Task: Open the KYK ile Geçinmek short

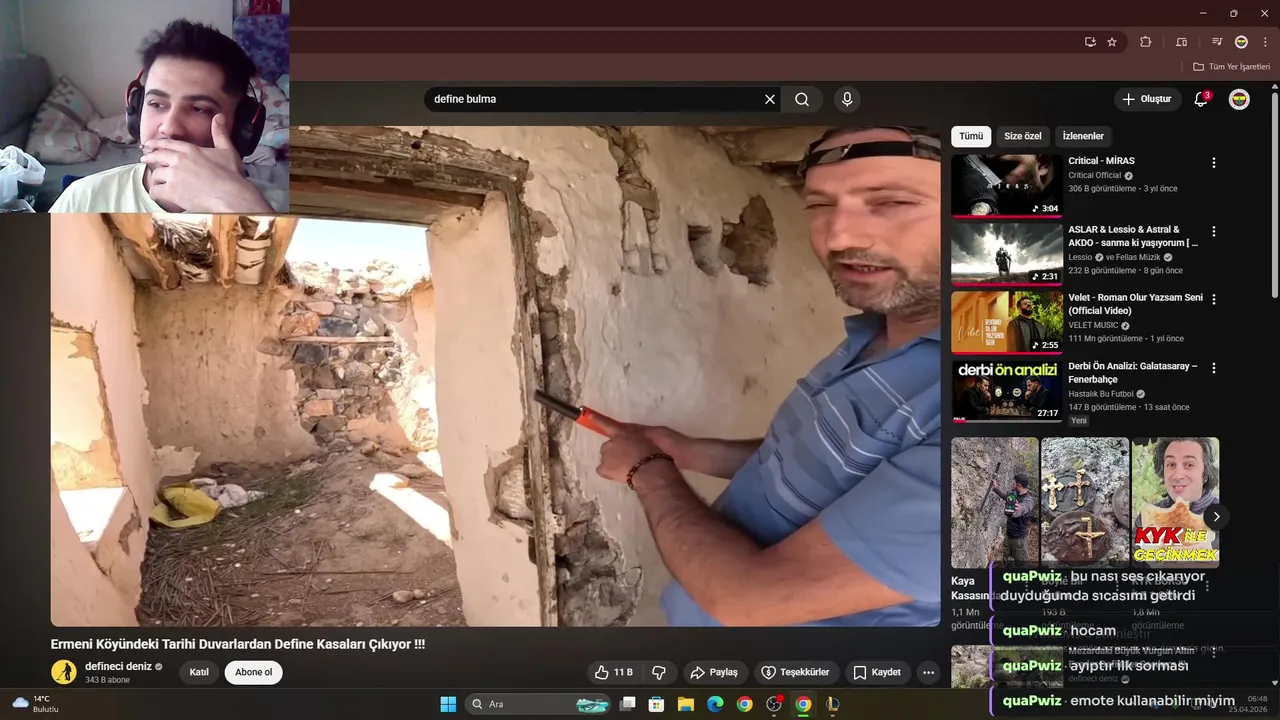Action: click(x=1175, y=502)
